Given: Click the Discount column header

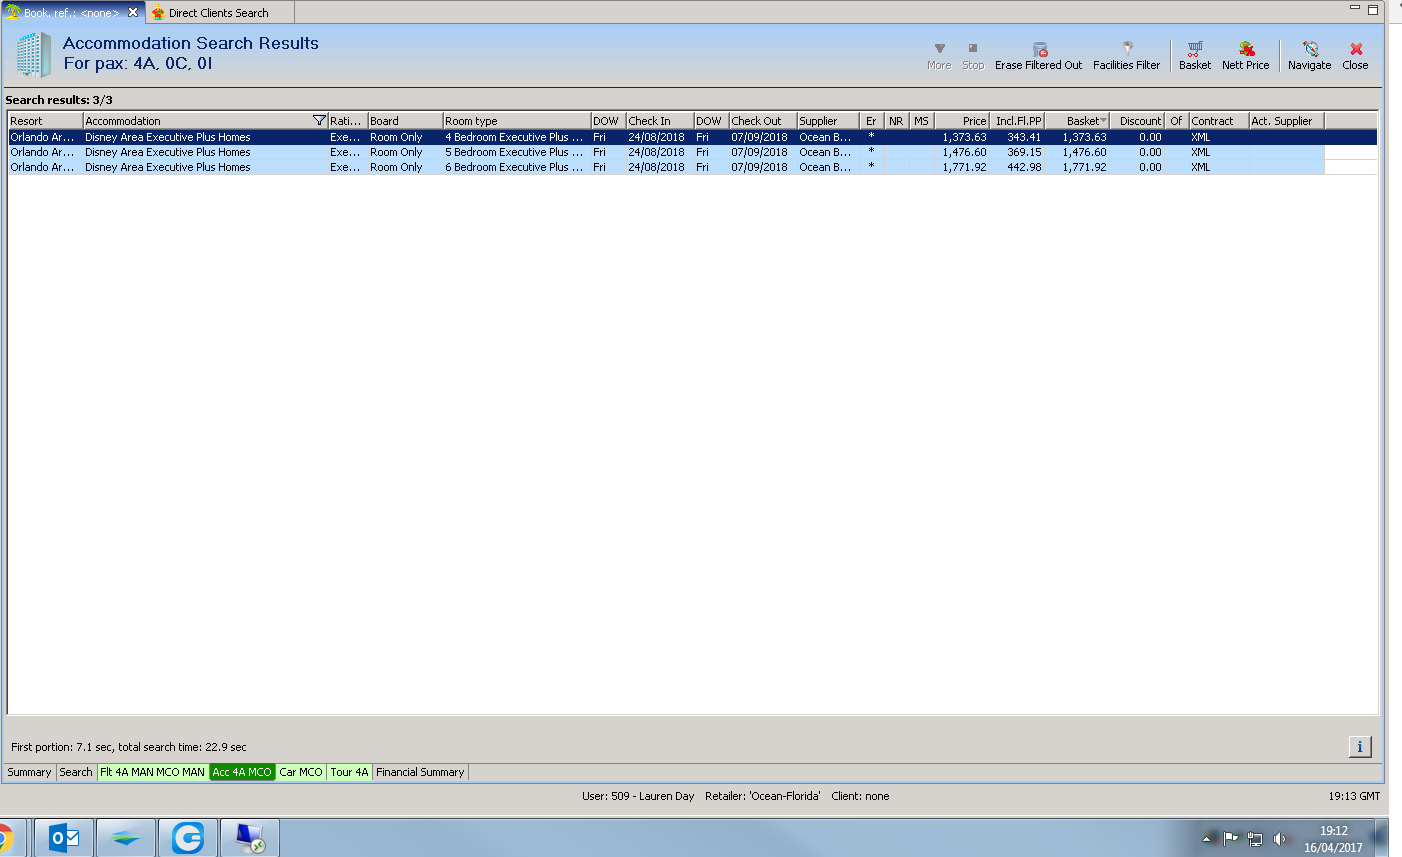Looking at the screenshot, I should pos(1138,121).
